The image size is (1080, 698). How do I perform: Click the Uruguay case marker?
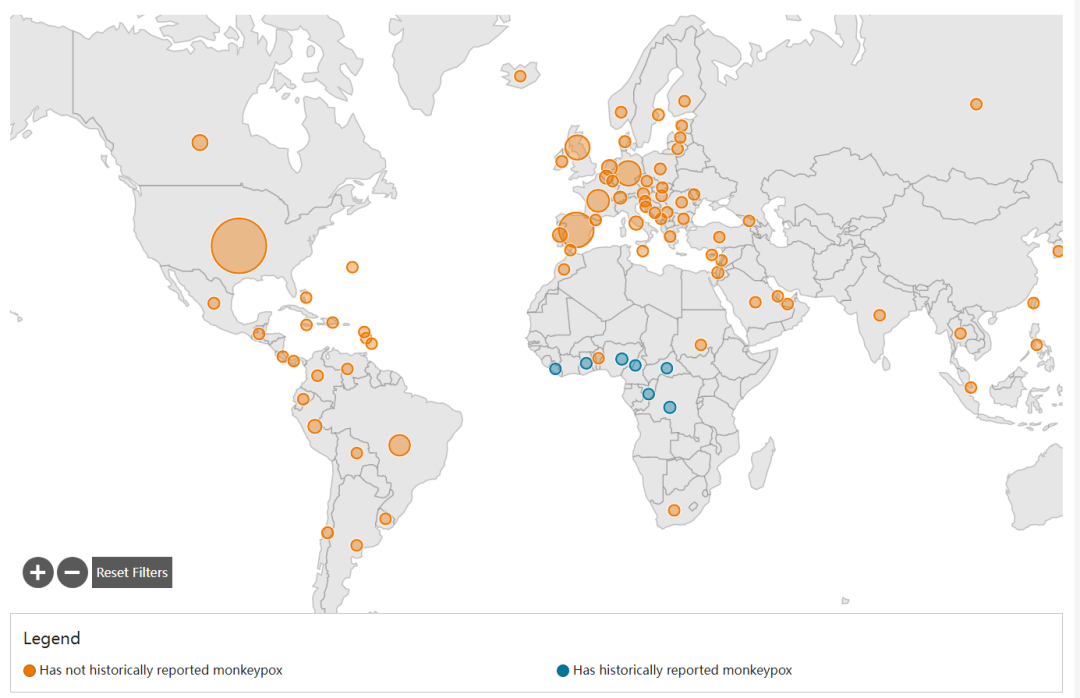coord(385,518)
